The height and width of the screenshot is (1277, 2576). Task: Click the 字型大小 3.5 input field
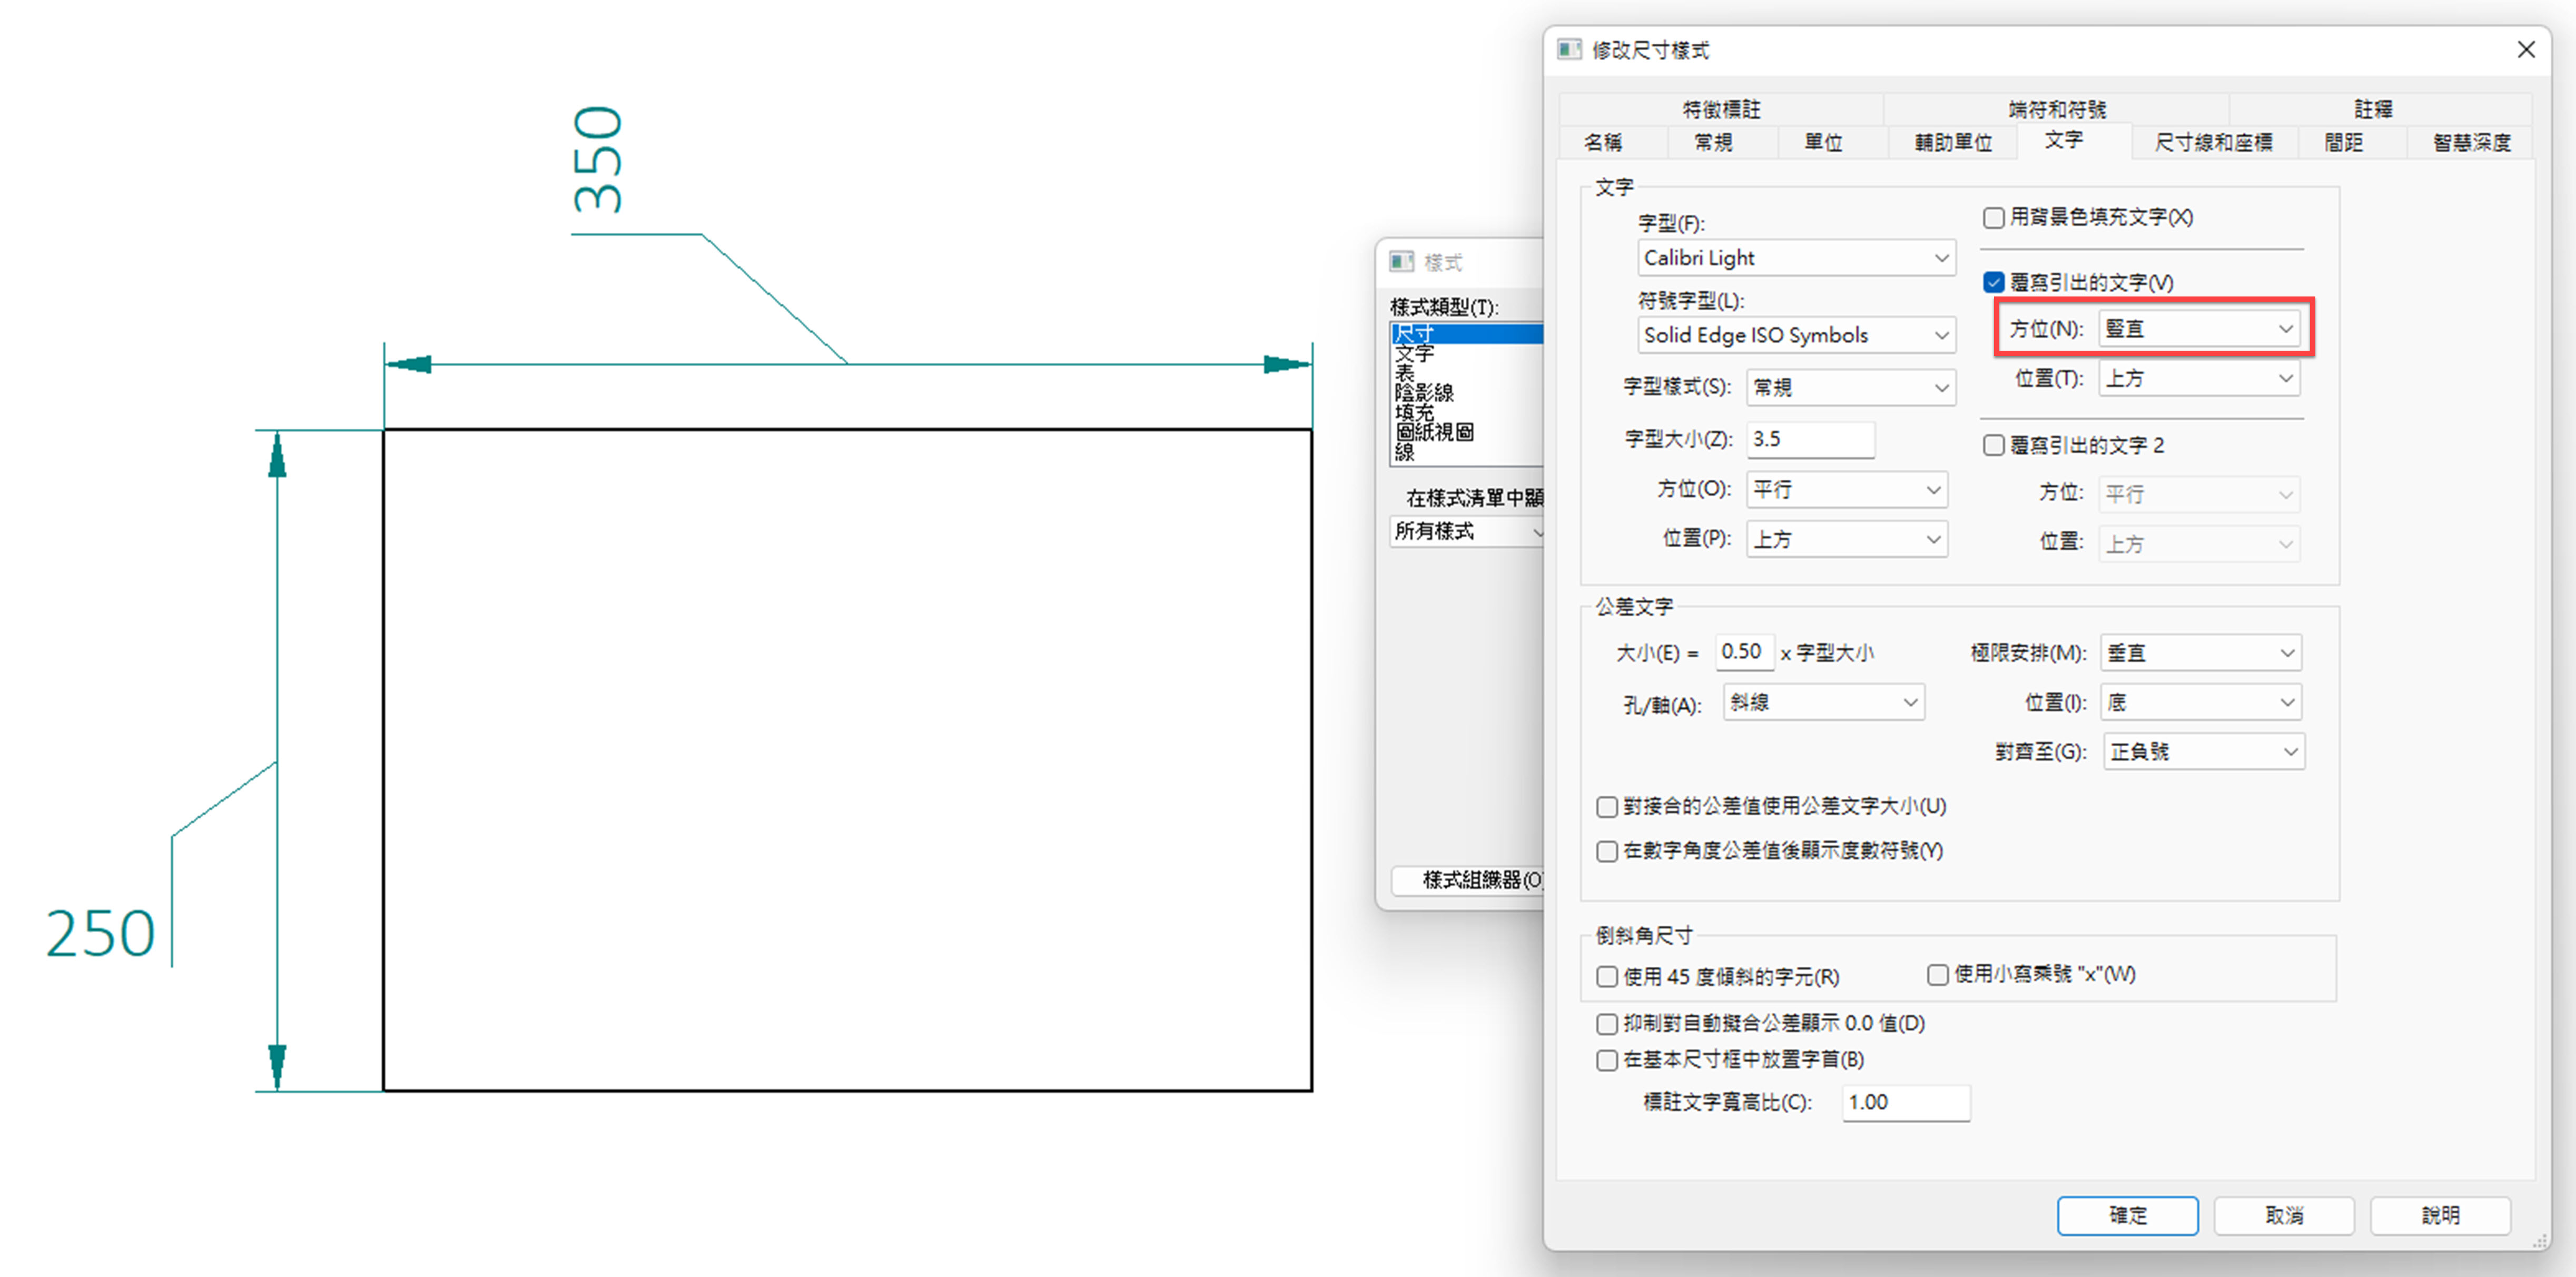coord(1810,439)
